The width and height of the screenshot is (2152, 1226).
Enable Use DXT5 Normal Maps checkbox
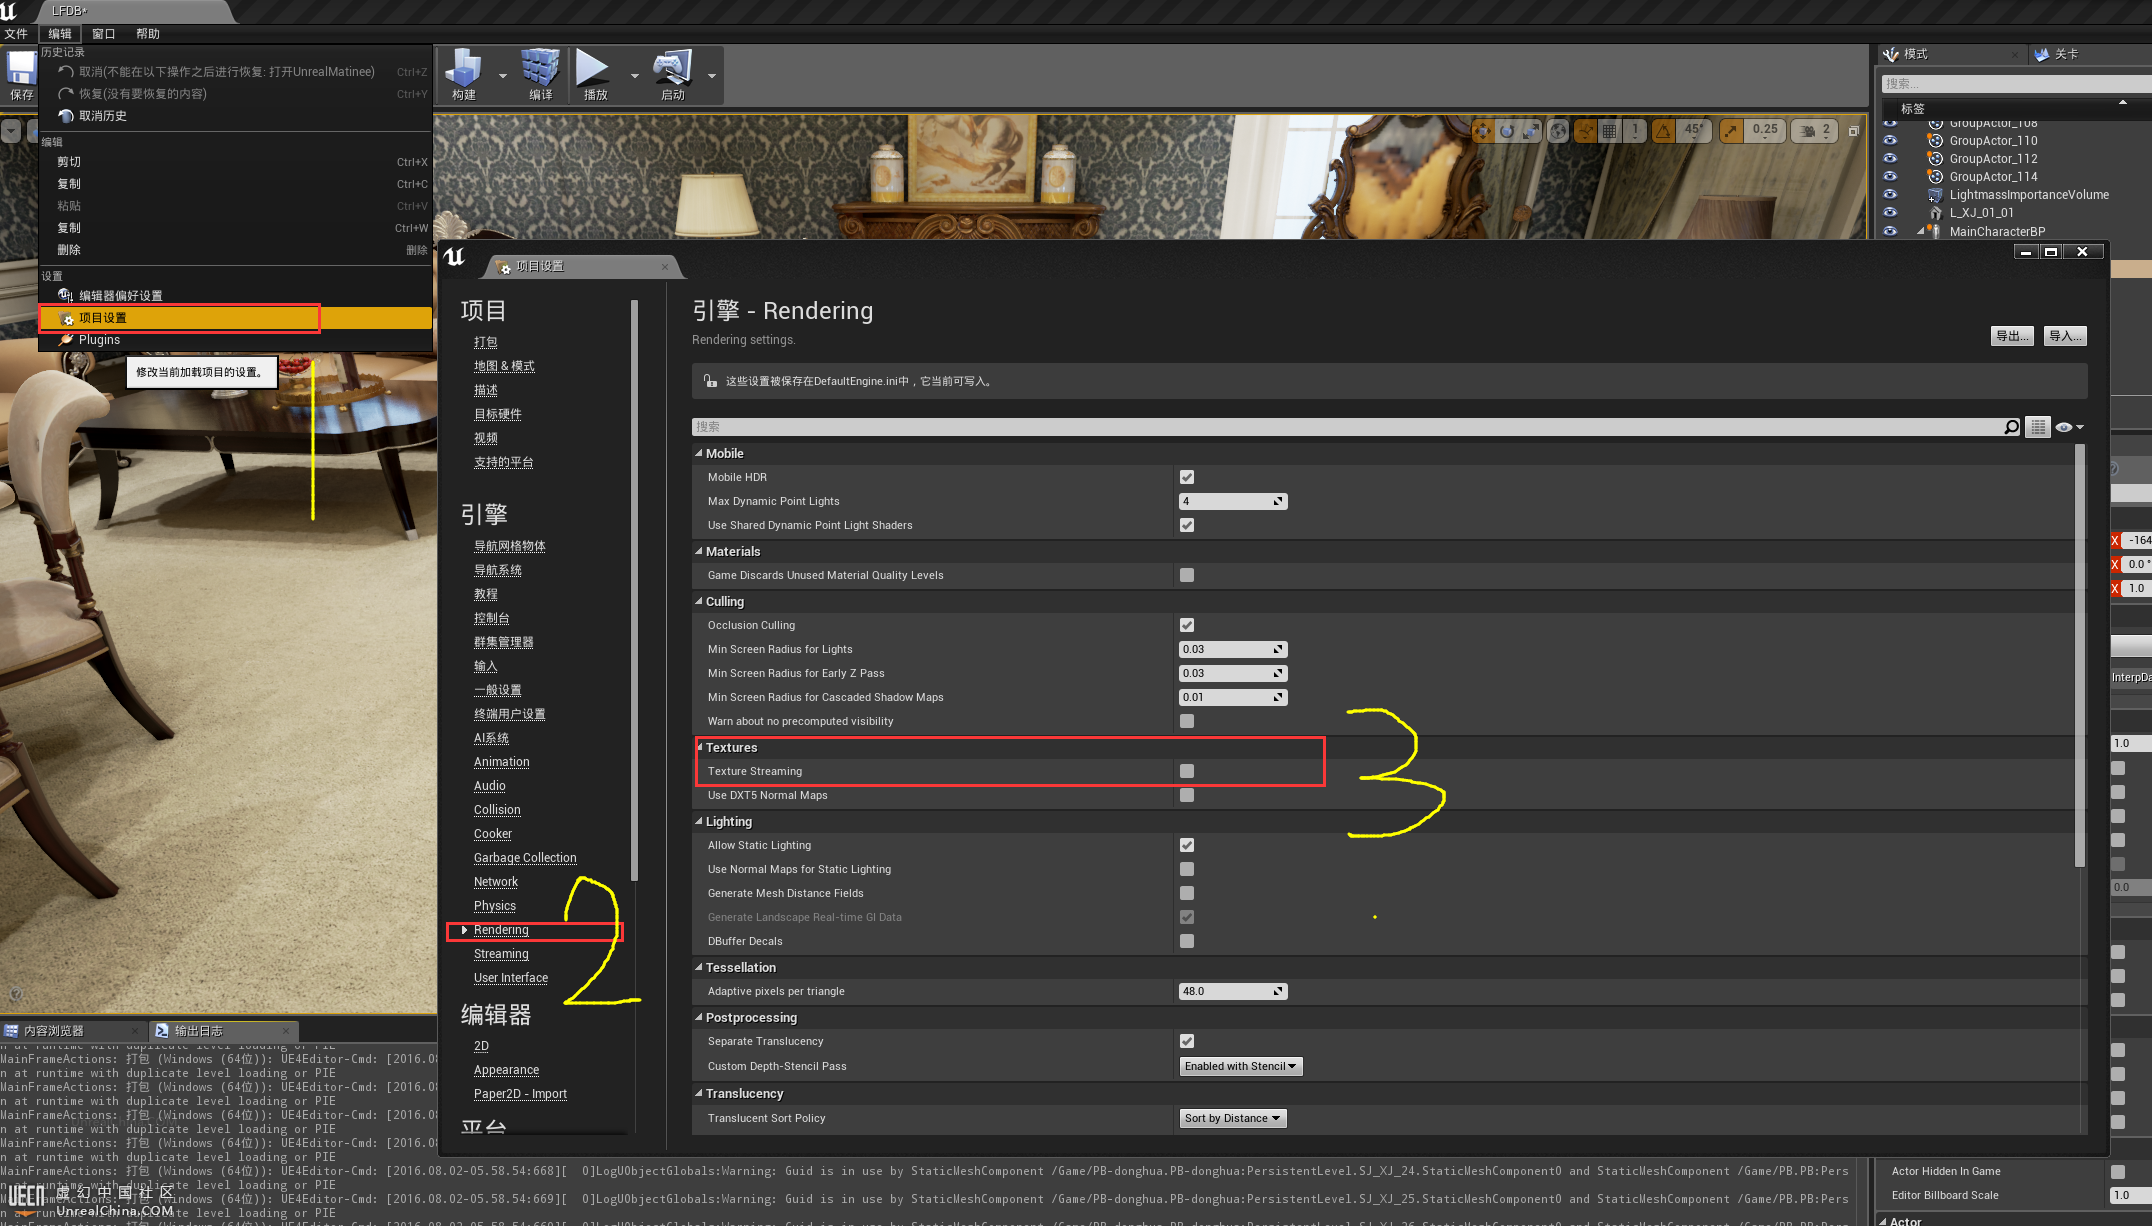tap(1187, 795)
